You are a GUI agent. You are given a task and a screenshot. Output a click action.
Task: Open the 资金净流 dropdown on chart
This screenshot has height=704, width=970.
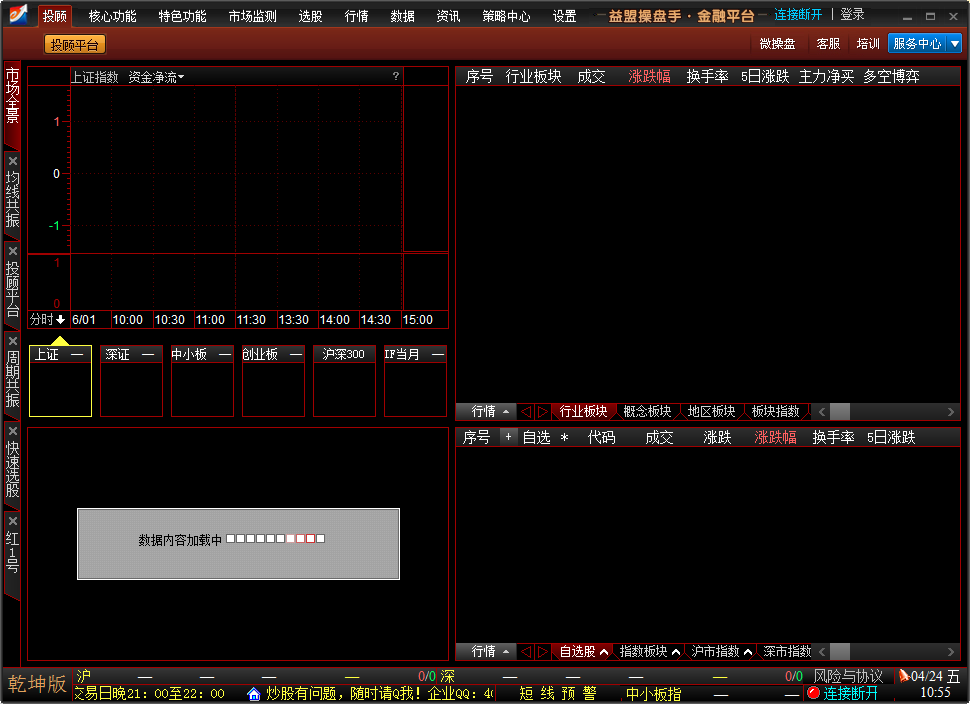pos(156,77)
